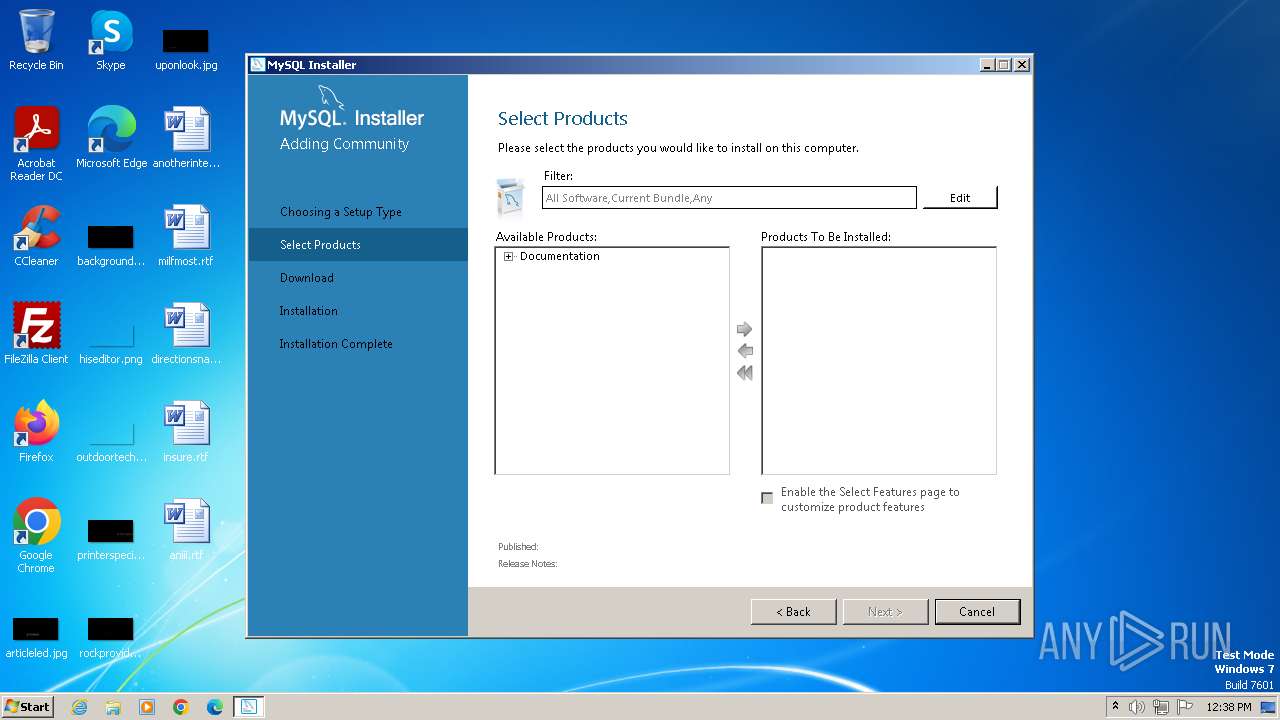Select MySQL Installer taskbar button
This screenshot has height=720, width=1280.
249,707
